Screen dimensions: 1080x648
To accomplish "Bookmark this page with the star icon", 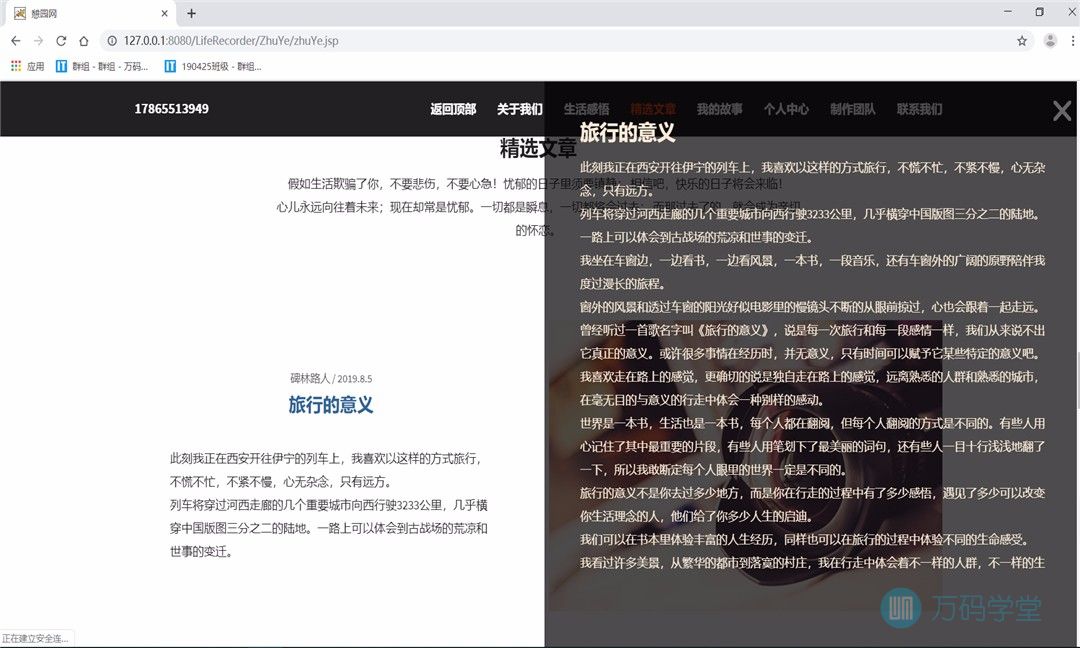I will 1022,41.
